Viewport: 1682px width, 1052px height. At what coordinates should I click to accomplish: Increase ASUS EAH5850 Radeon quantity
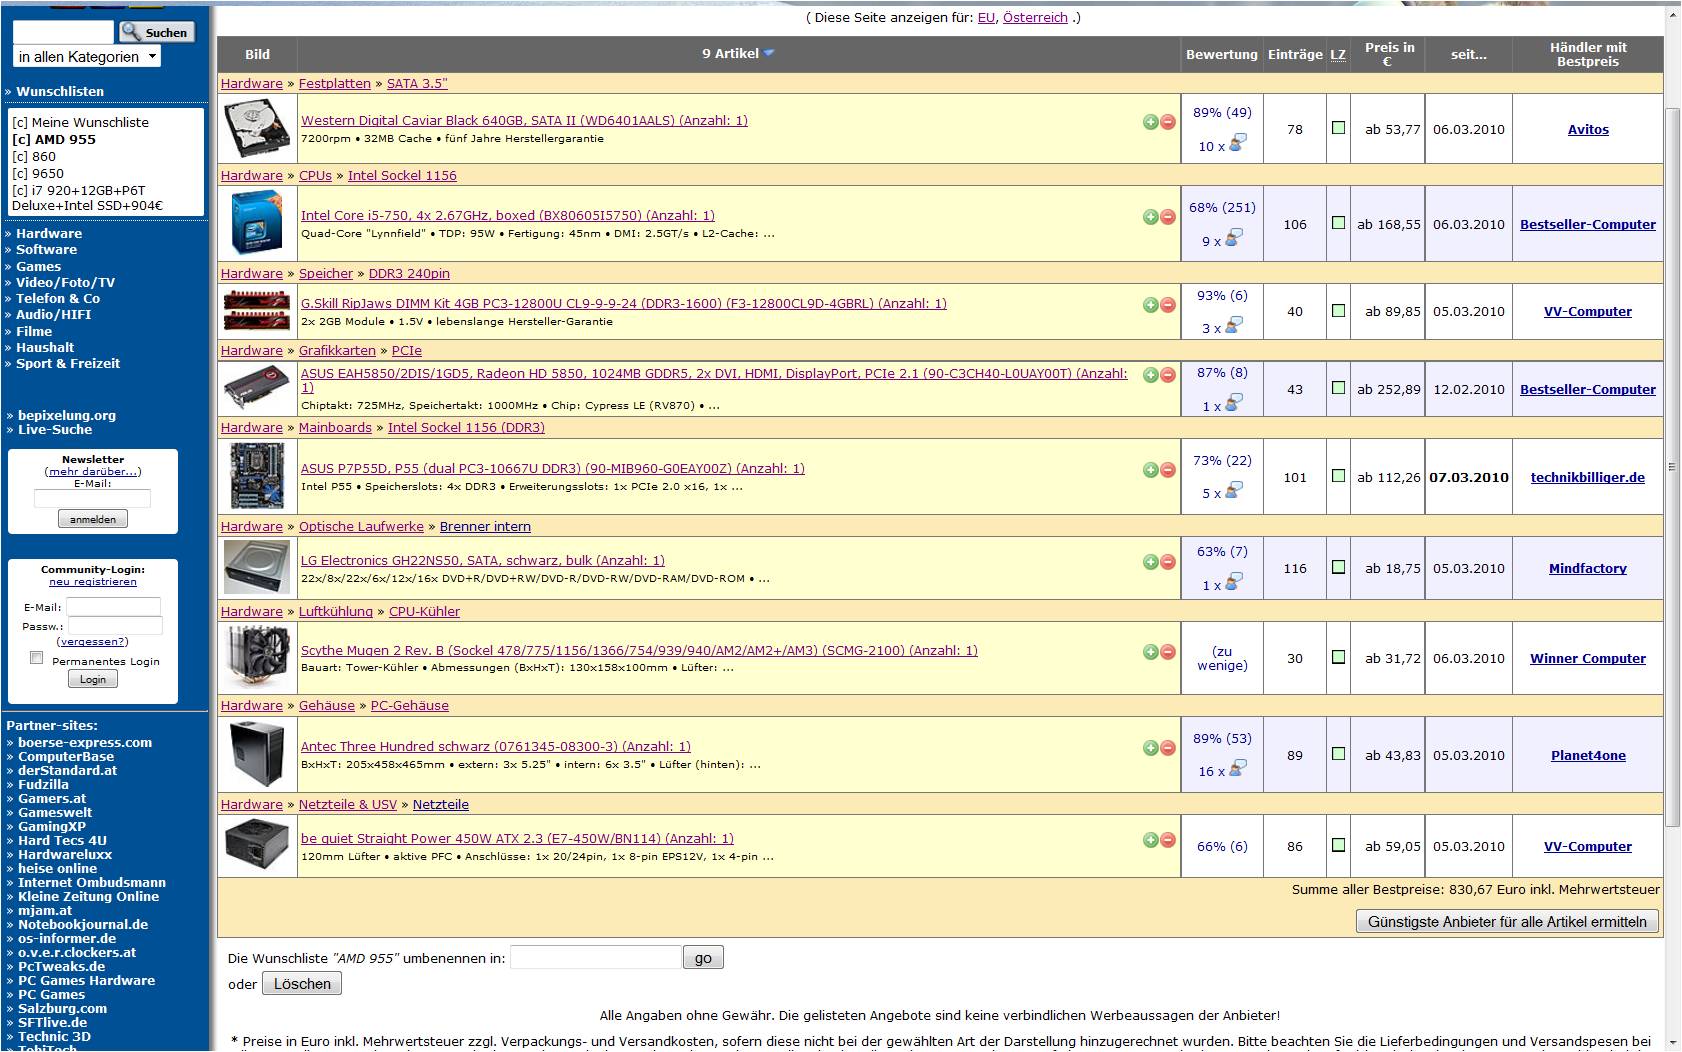(x=1150, y=375)
